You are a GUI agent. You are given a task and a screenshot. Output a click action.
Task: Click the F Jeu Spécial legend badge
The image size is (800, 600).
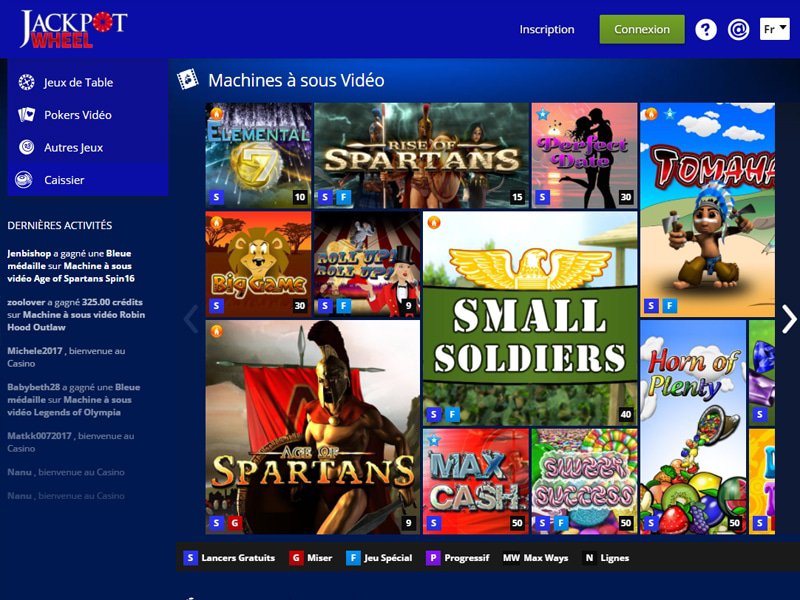[x=353, y=558]
